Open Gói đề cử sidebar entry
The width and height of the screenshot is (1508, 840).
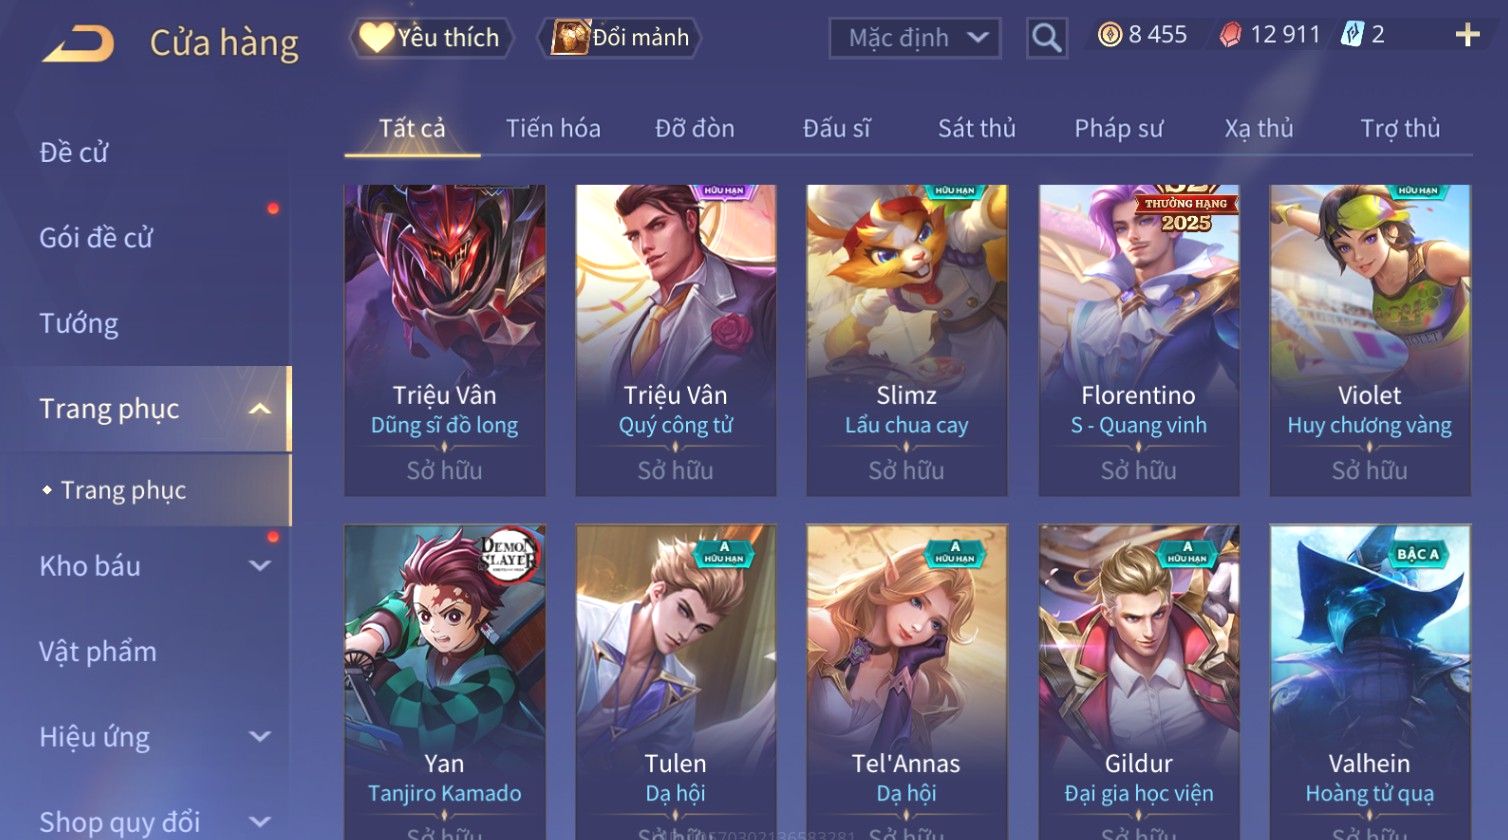(96, 238)
